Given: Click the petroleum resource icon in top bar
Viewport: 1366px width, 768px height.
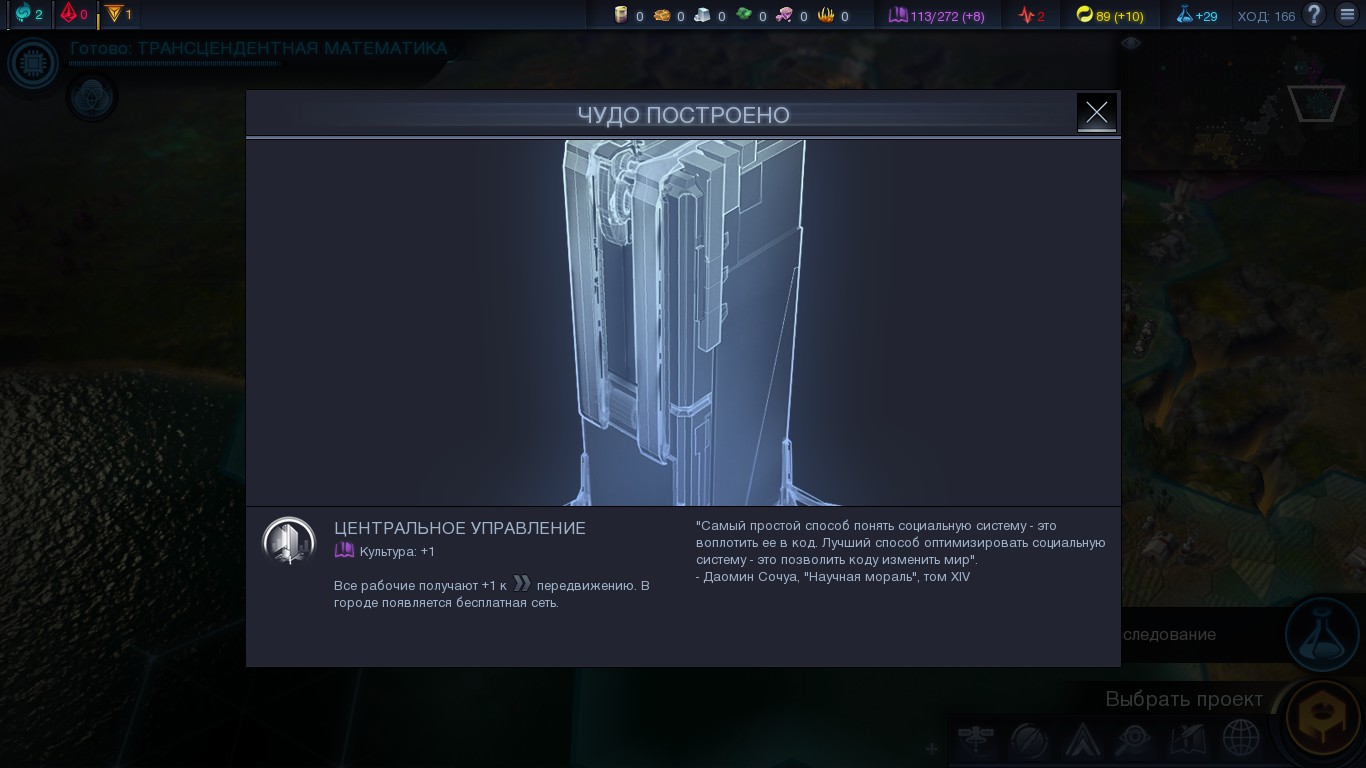Looking at the screenshot, I should click(620, 15).
